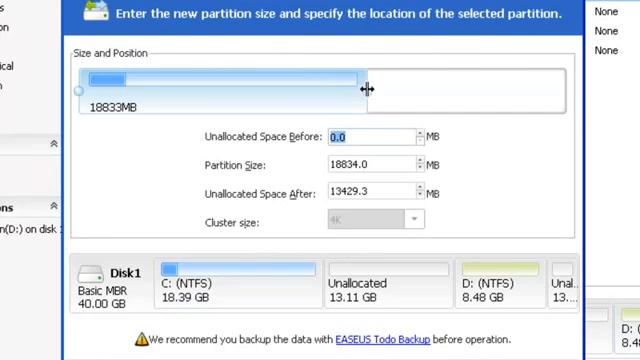
Task: Open the Cluster size dropdown
Action: [414, 219]
